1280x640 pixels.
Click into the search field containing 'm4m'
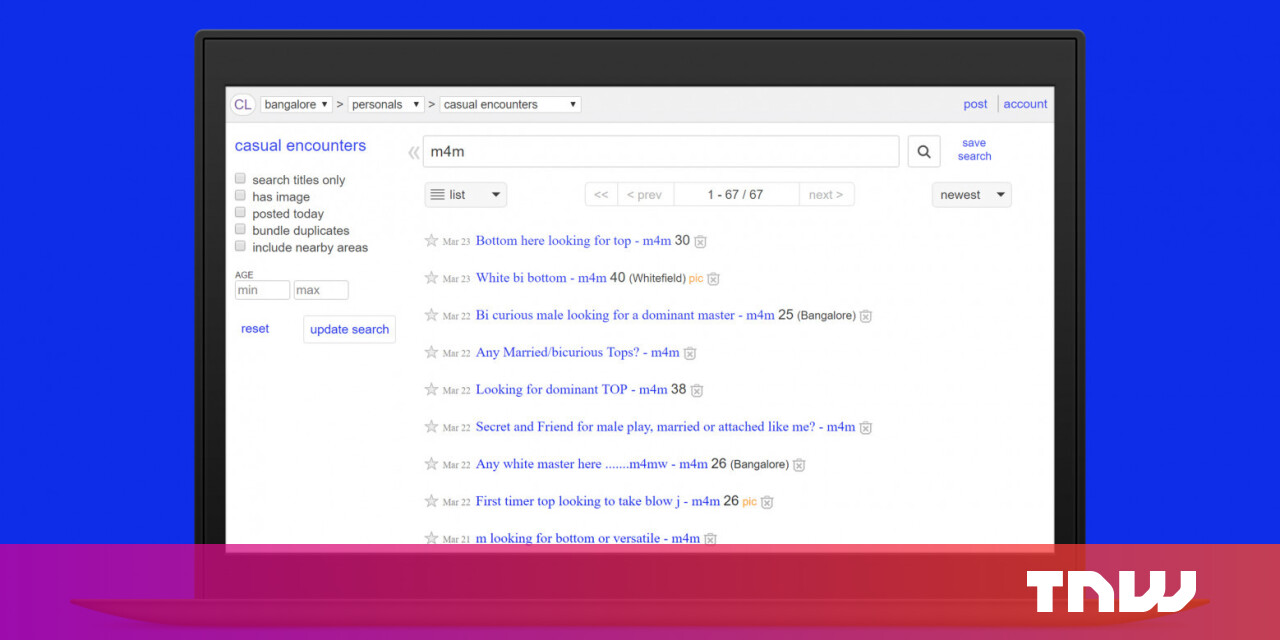(x=660, y=152)
